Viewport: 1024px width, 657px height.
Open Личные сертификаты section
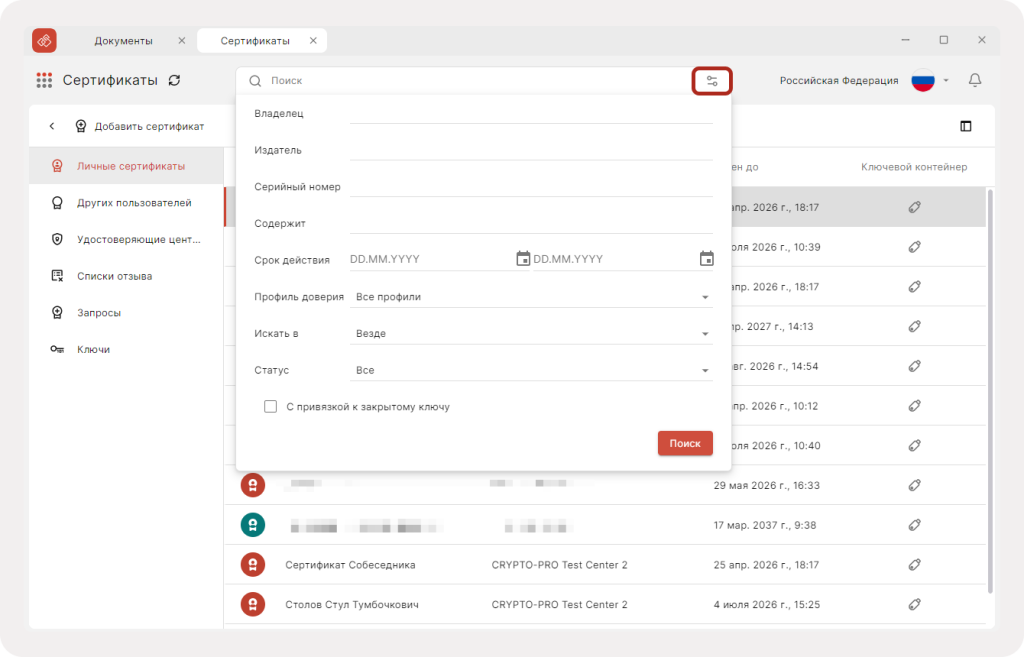[x=127, y=166]
